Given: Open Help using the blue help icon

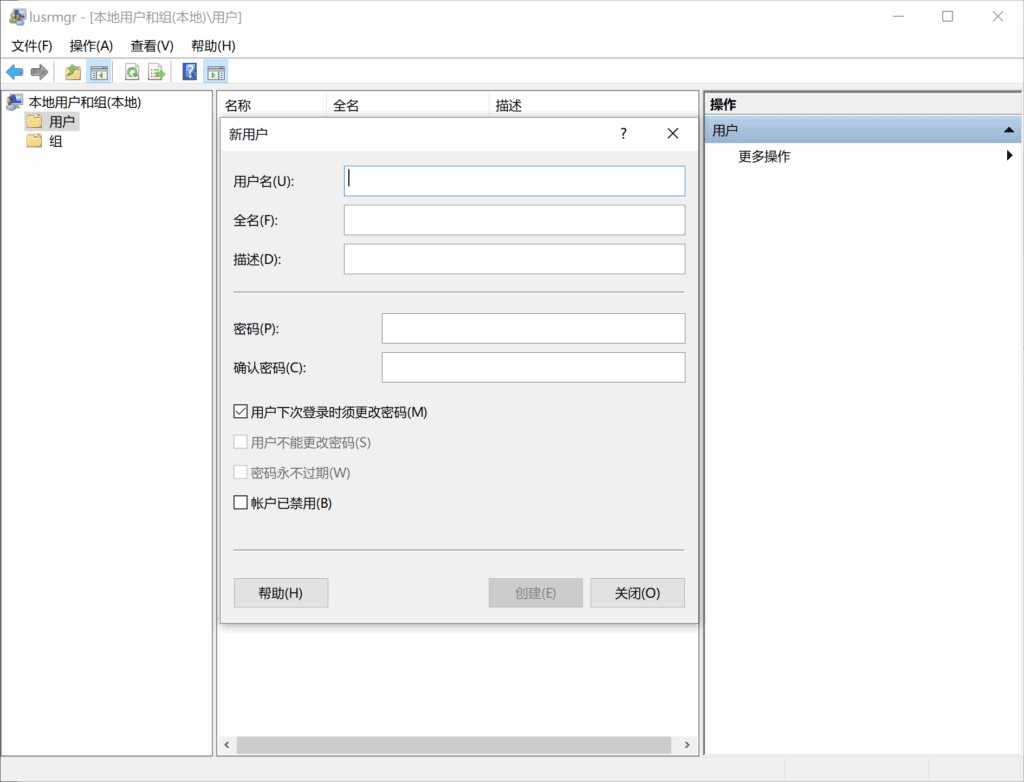Looking at the screenshot, I should pyautogui.click(x=188, y=71).
